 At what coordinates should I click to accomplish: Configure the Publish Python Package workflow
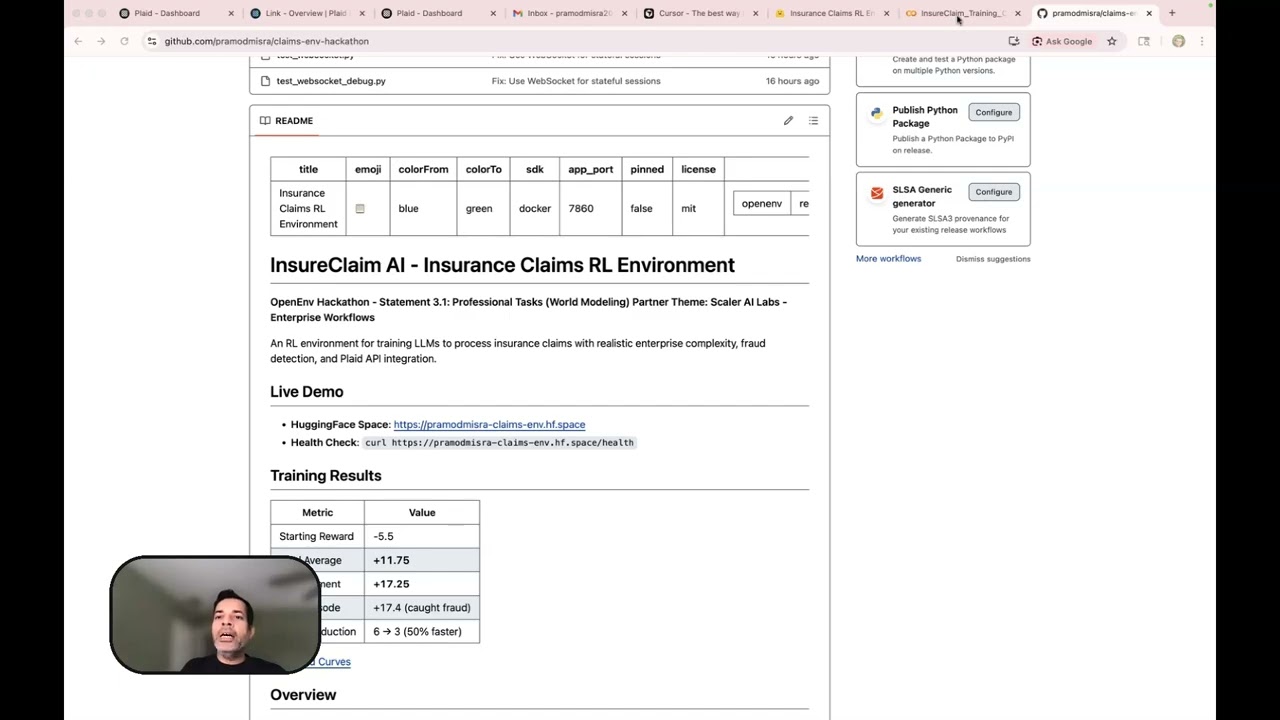(x=993, y=112)
